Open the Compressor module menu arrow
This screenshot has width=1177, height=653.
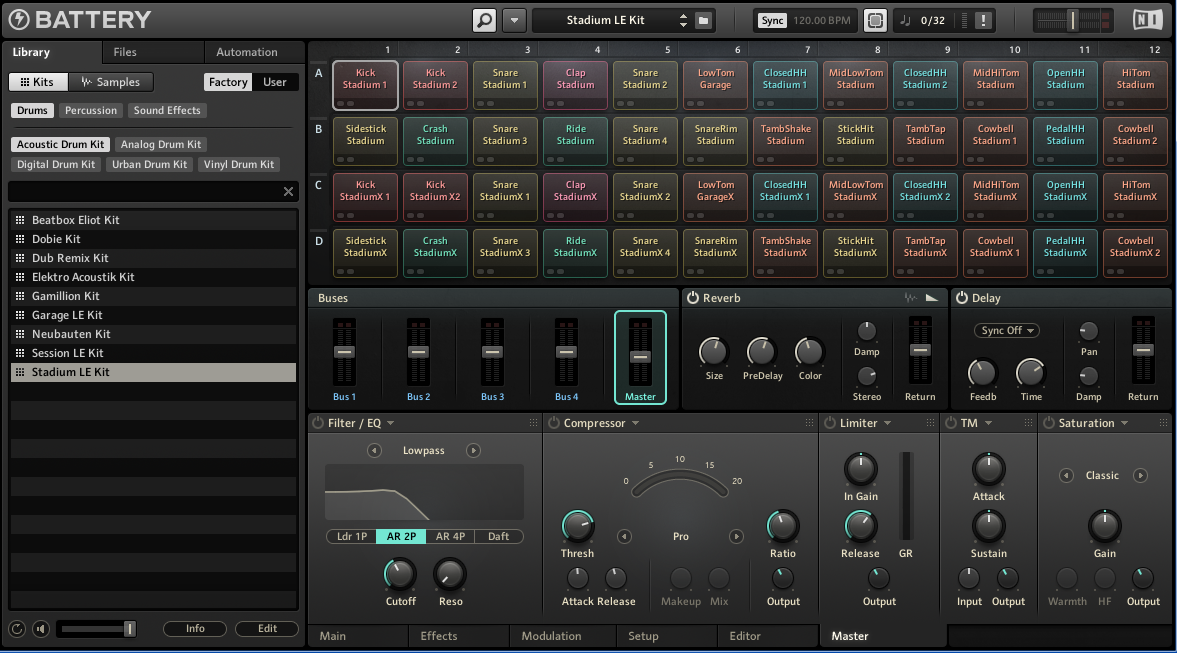tap(635, 423)
